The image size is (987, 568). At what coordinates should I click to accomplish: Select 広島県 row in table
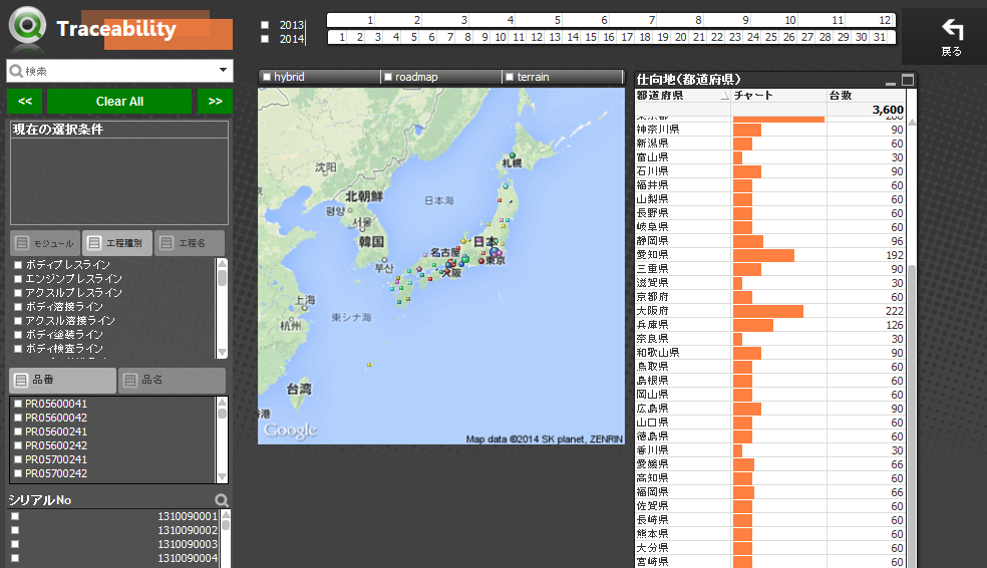(x=770, y=408)
